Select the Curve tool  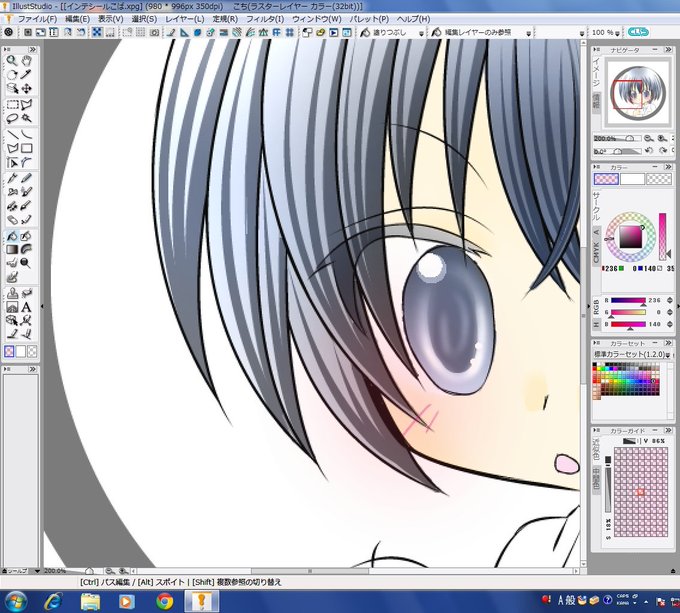point(26,134)
